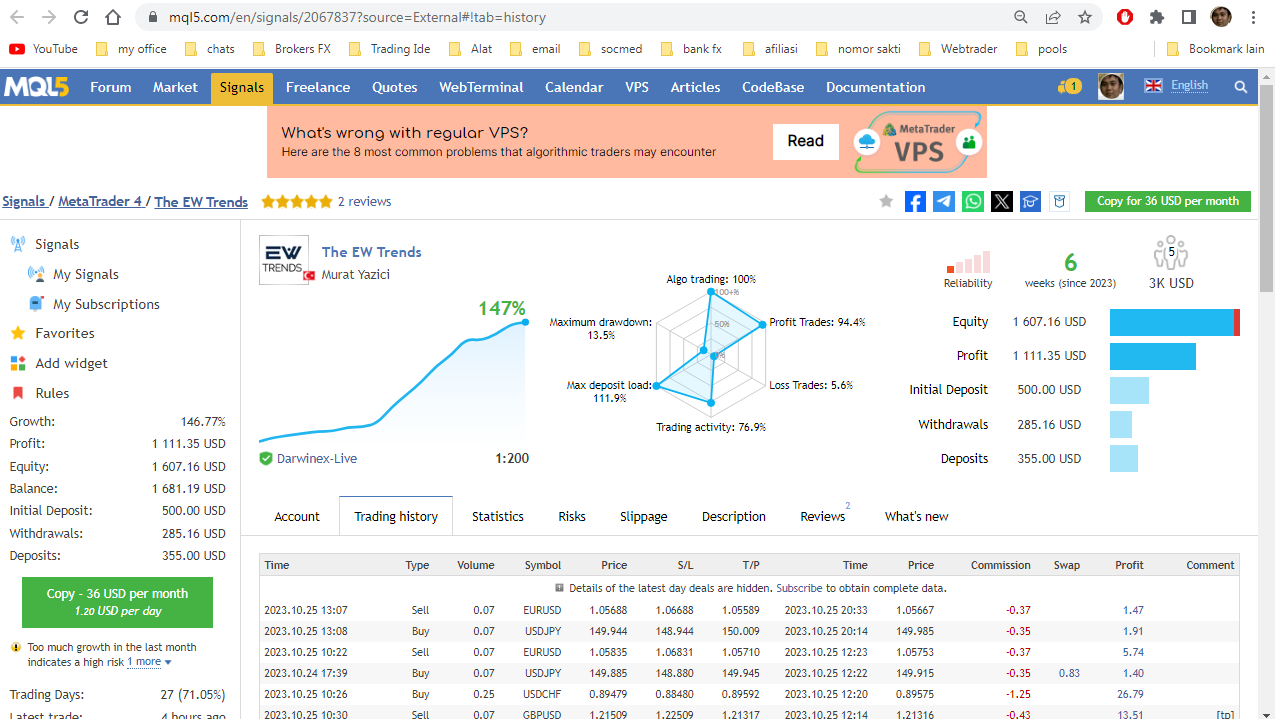Share the signal on Facebook

point(915,201)
